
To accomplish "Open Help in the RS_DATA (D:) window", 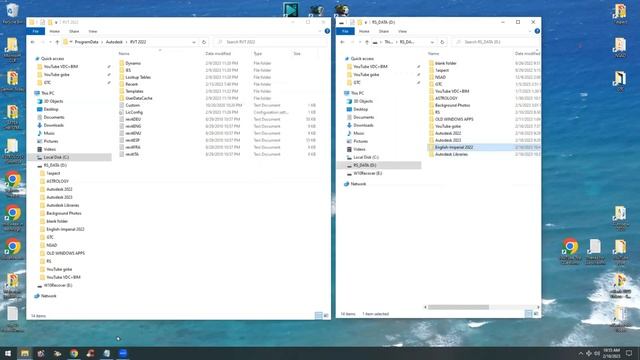I will click(x=537, y=31).
